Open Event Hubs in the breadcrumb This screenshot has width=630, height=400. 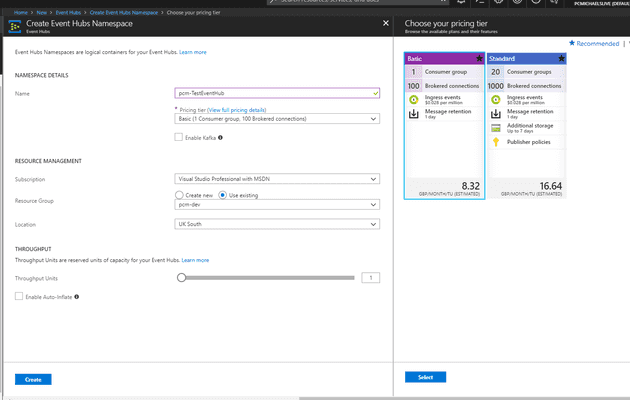click(x=68, y=12)
